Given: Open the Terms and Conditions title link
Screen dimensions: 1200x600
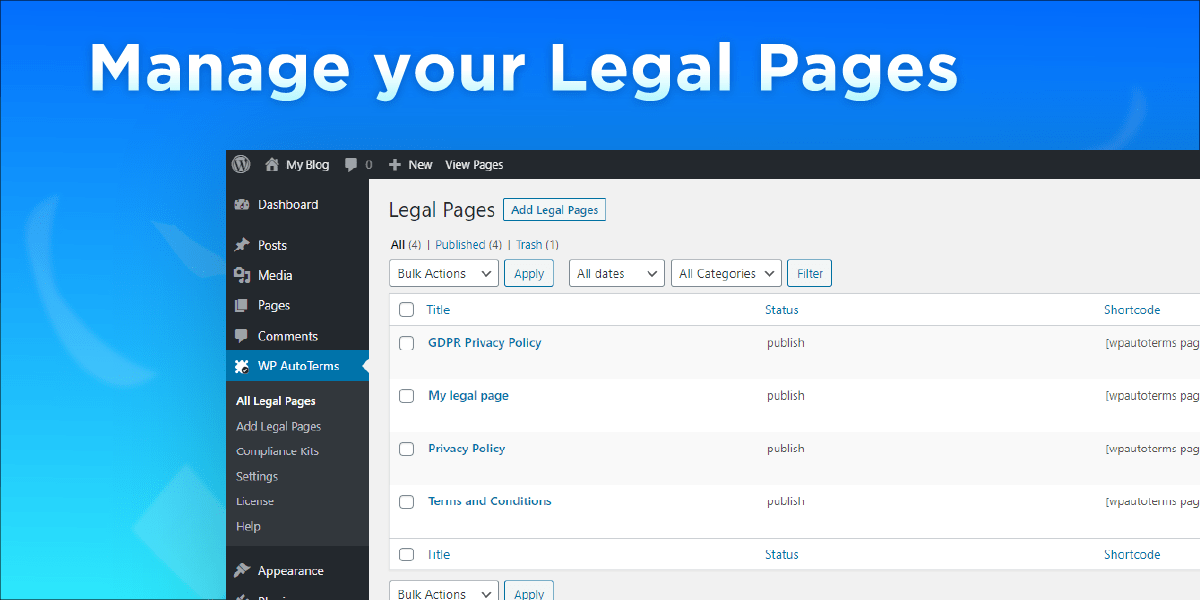Looking at the screenshot, I should (490, 501).
